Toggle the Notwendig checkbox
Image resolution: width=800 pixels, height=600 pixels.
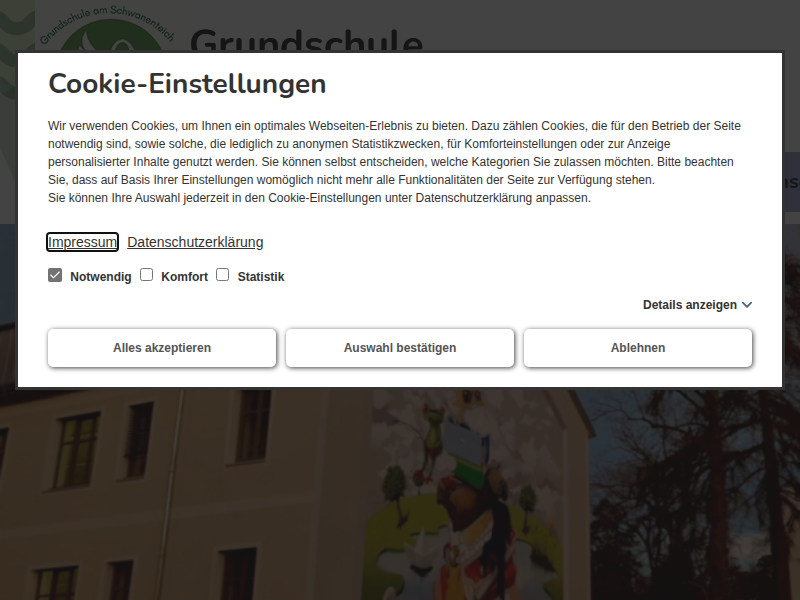pyautogui.click(x=55, y=275)
